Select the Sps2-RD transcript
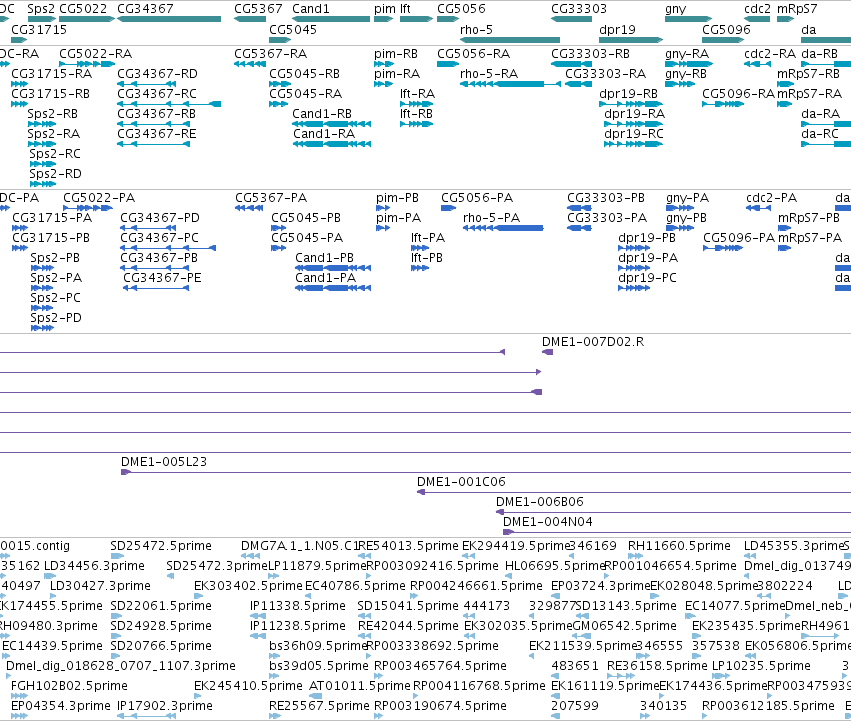The height and width of the screenshot is (721, 851). (x=43, y=184)
